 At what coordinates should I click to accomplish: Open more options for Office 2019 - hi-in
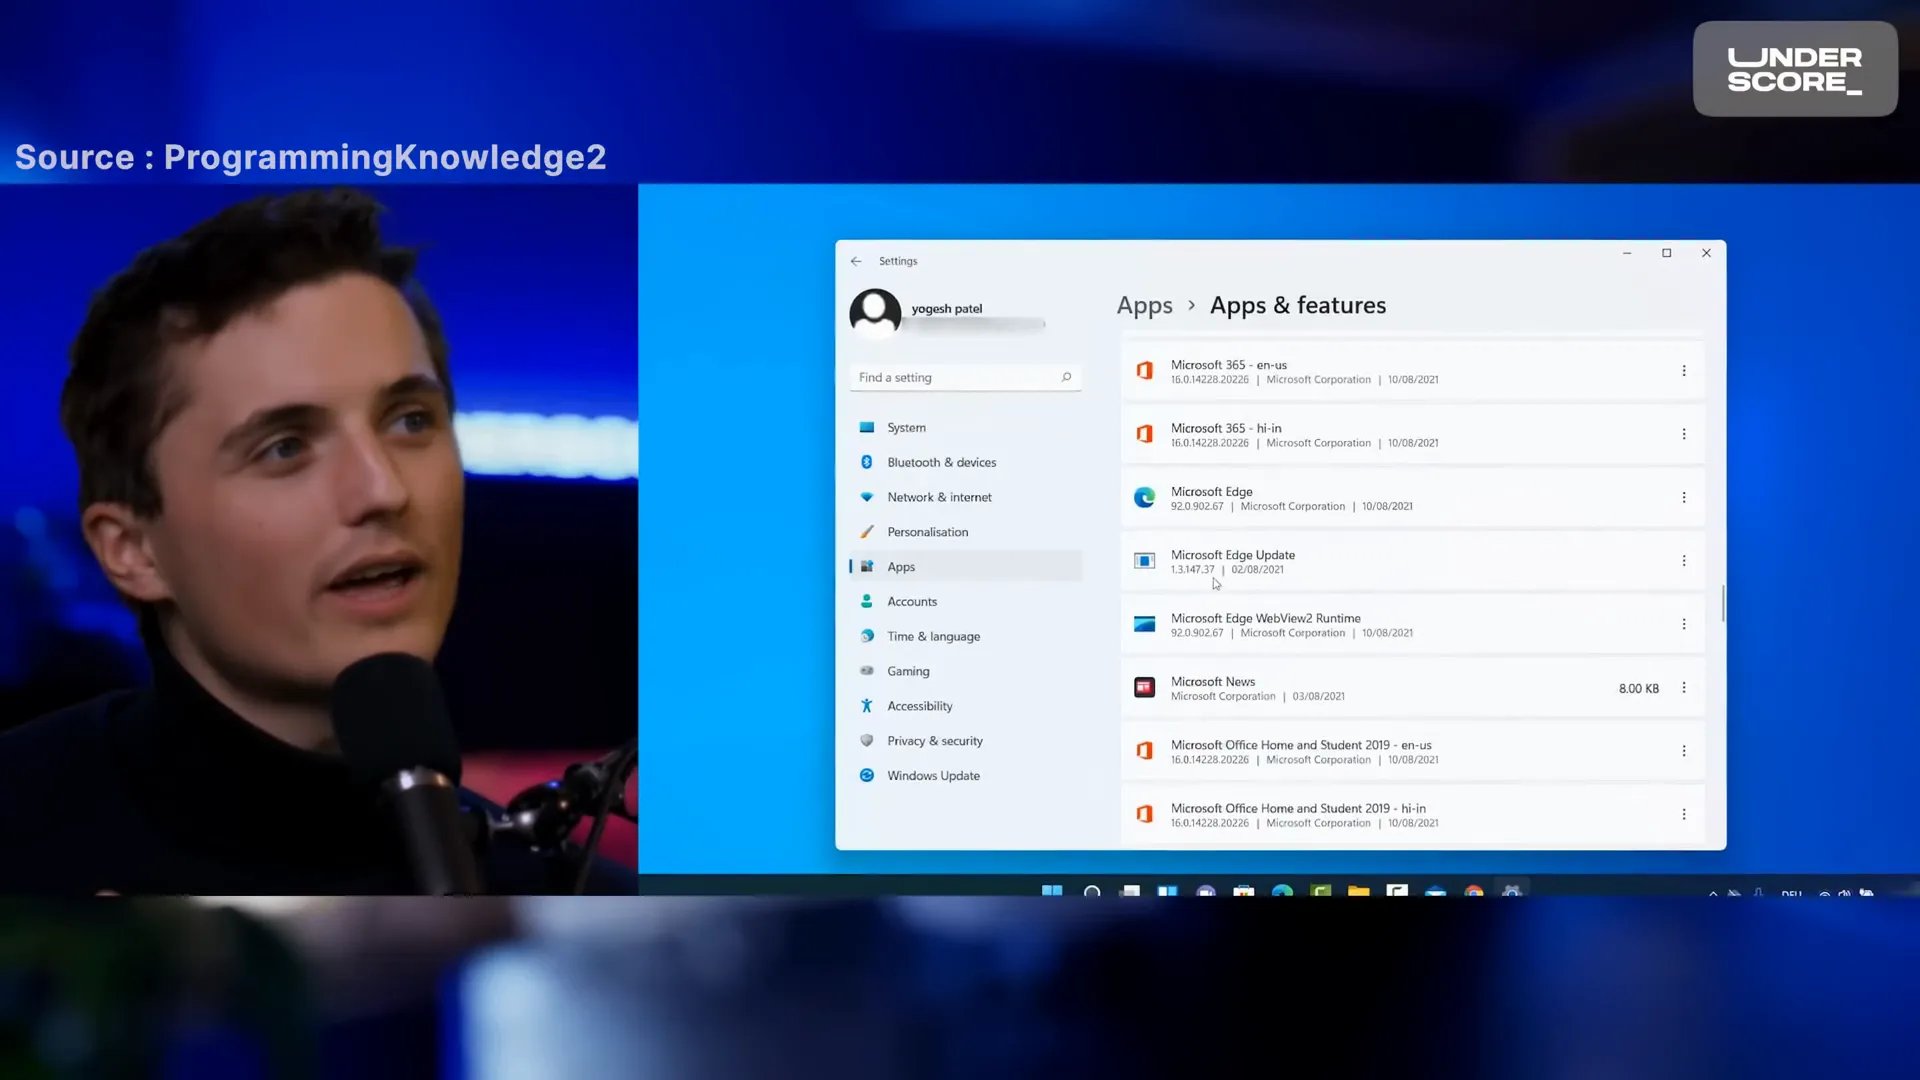coord(1684,814)
